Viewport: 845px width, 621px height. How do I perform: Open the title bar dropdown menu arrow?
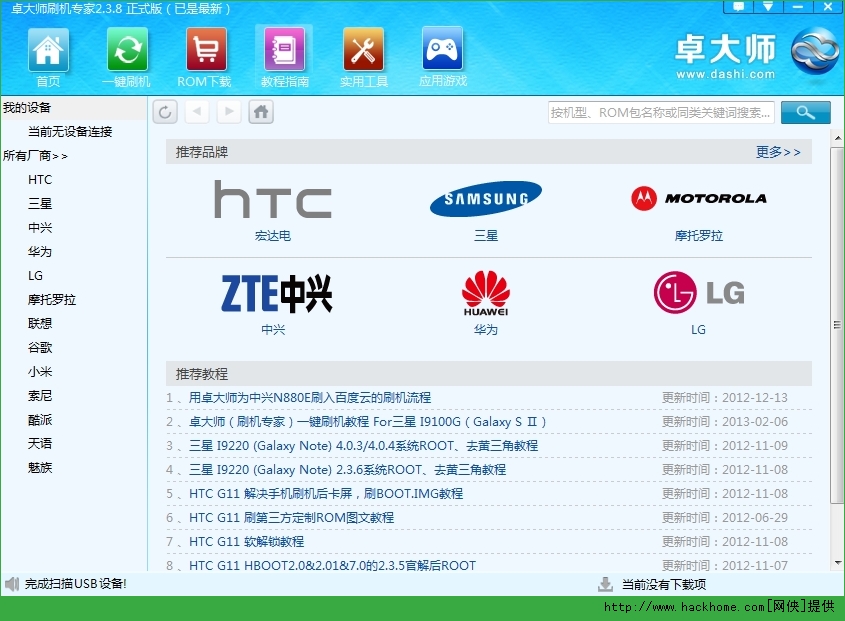[768, 6]
